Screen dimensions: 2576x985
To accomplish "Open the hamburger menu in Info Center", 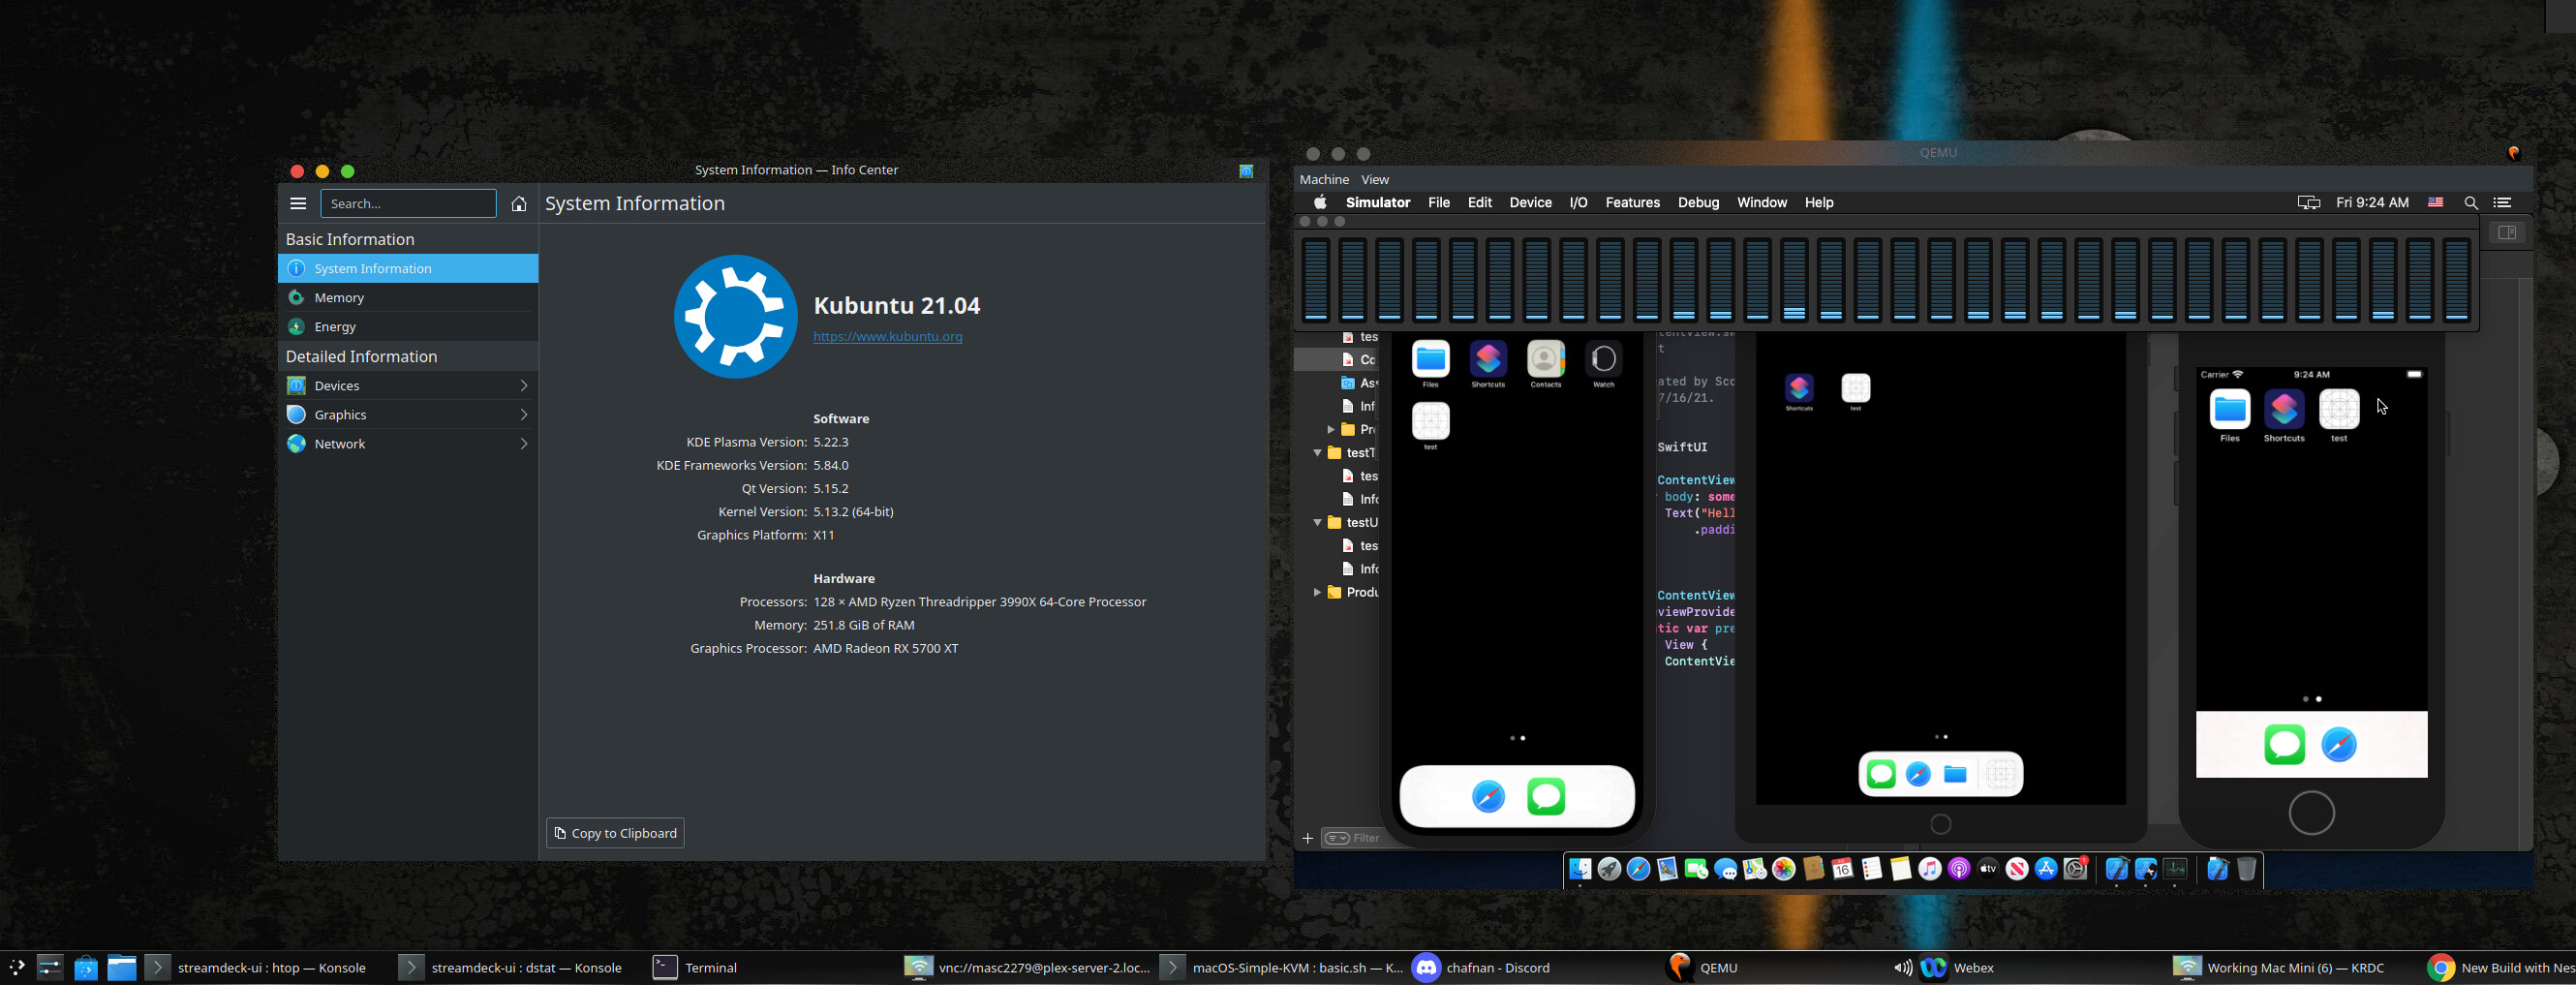I will [298, 203].
